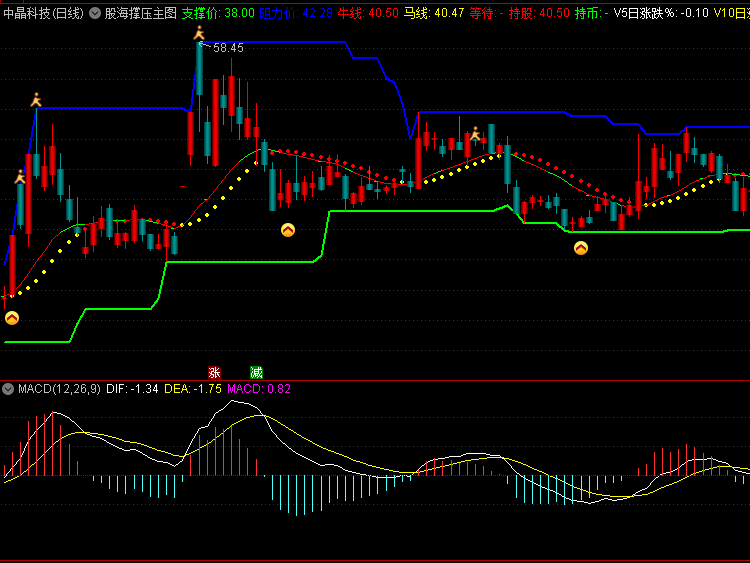Image resolution: width=750 pixels, height=563 pixels.
Task: Click the green 减 event marker
Action: (x=256, y=372)
